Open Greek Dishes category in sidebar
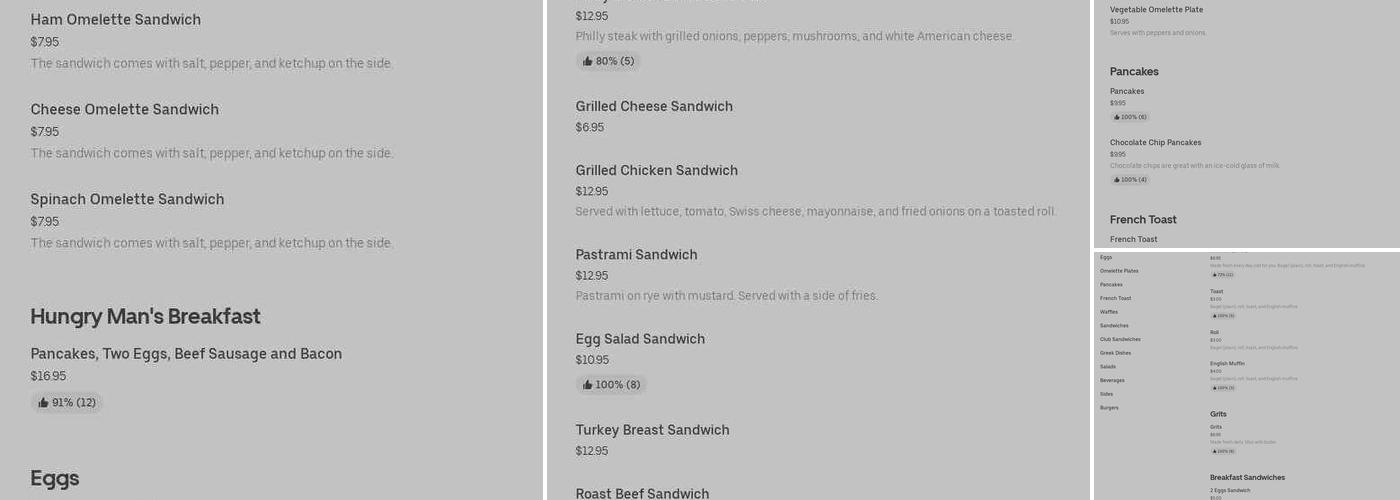The width and height of the screenshot is (1400, 500). [1115, 353]
